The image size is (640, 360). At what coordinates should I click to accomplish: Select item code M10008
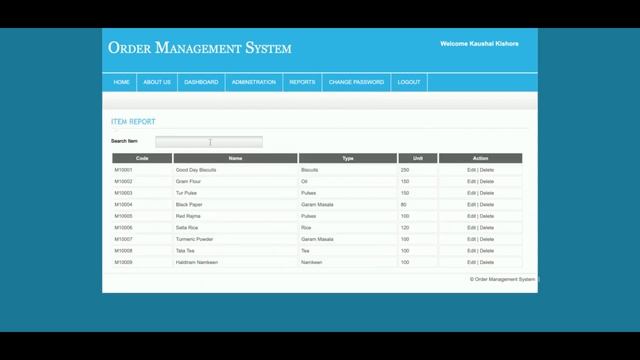tap(123, 251)
